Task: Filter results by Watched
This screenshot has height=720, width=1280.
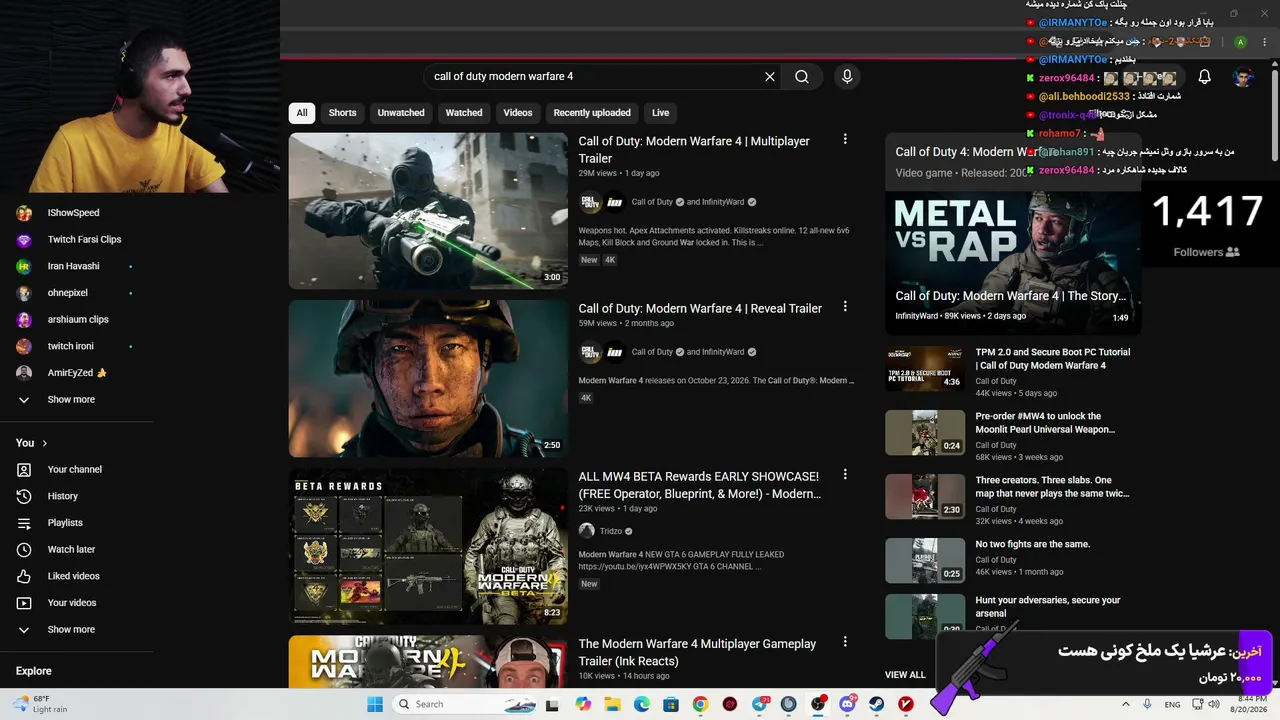Action: pyautogui.click(x=464, y=113)
